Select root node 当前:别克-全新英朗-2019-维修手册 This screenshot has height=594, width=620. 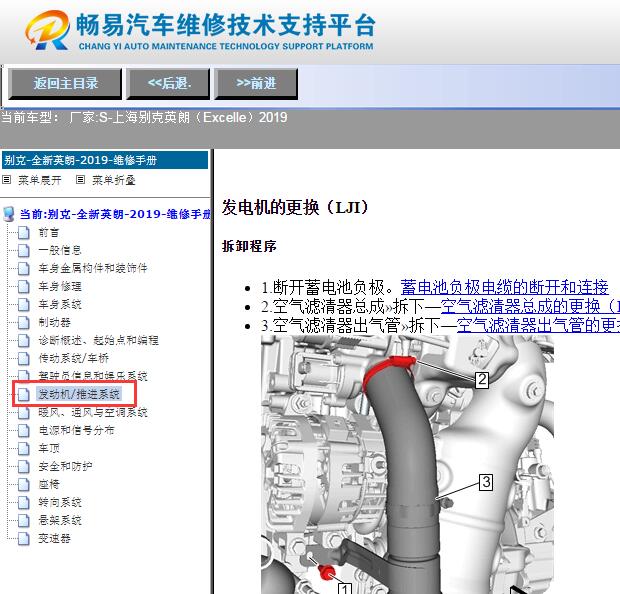115,214
